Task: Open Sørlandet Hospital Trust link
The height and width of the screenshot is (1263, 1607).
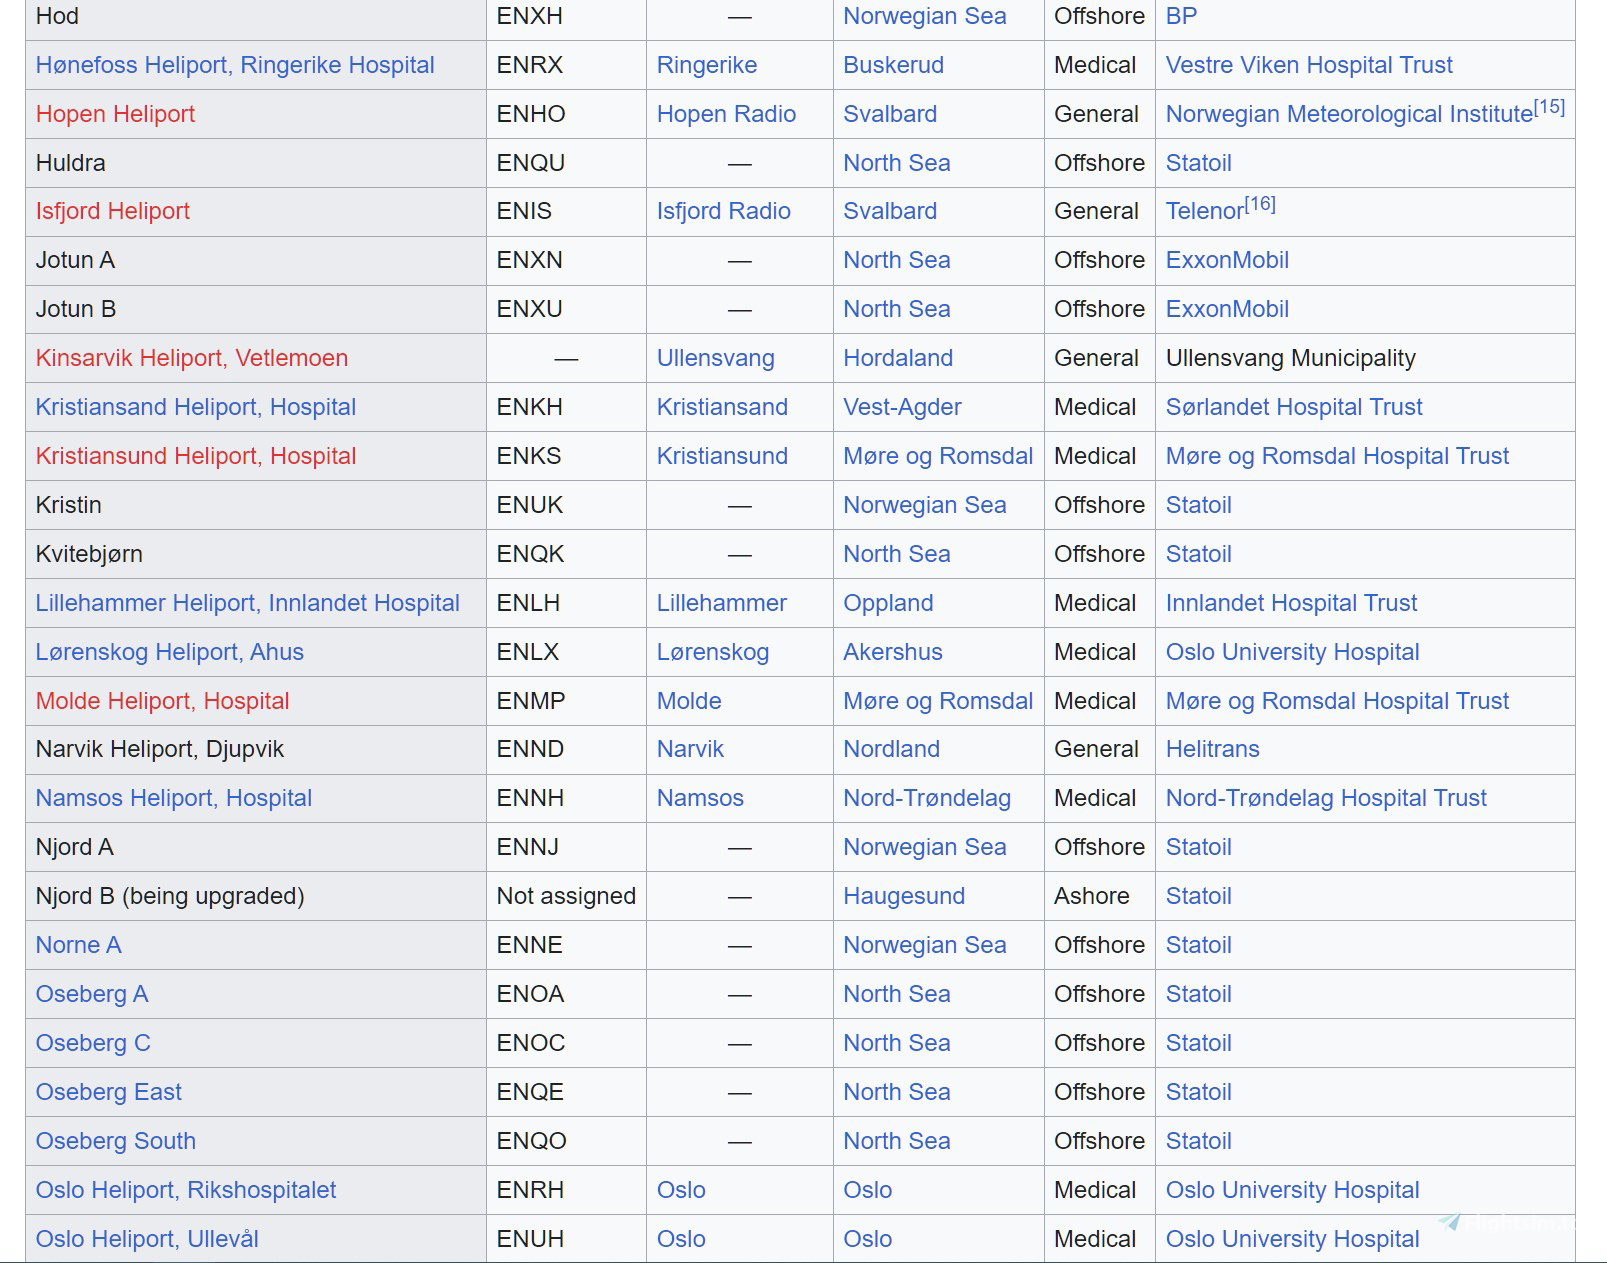Action: coord(1294,407)
